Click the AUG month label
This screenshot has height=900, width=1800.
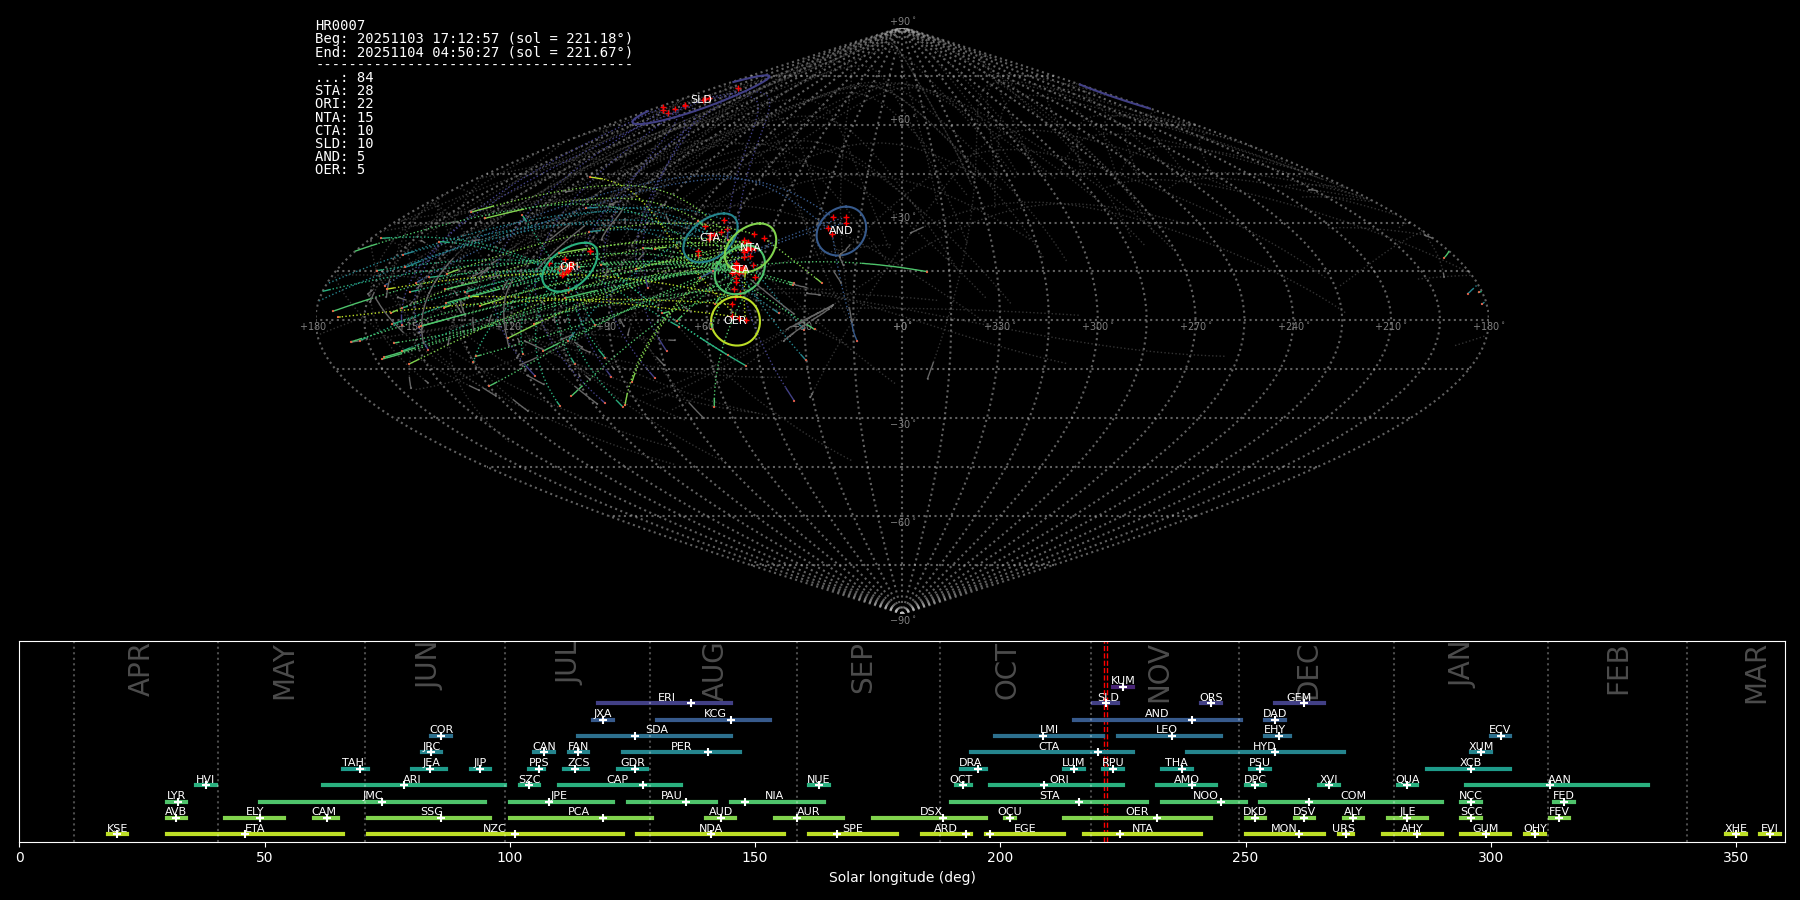pyautogui.click(x=713, y=672)
